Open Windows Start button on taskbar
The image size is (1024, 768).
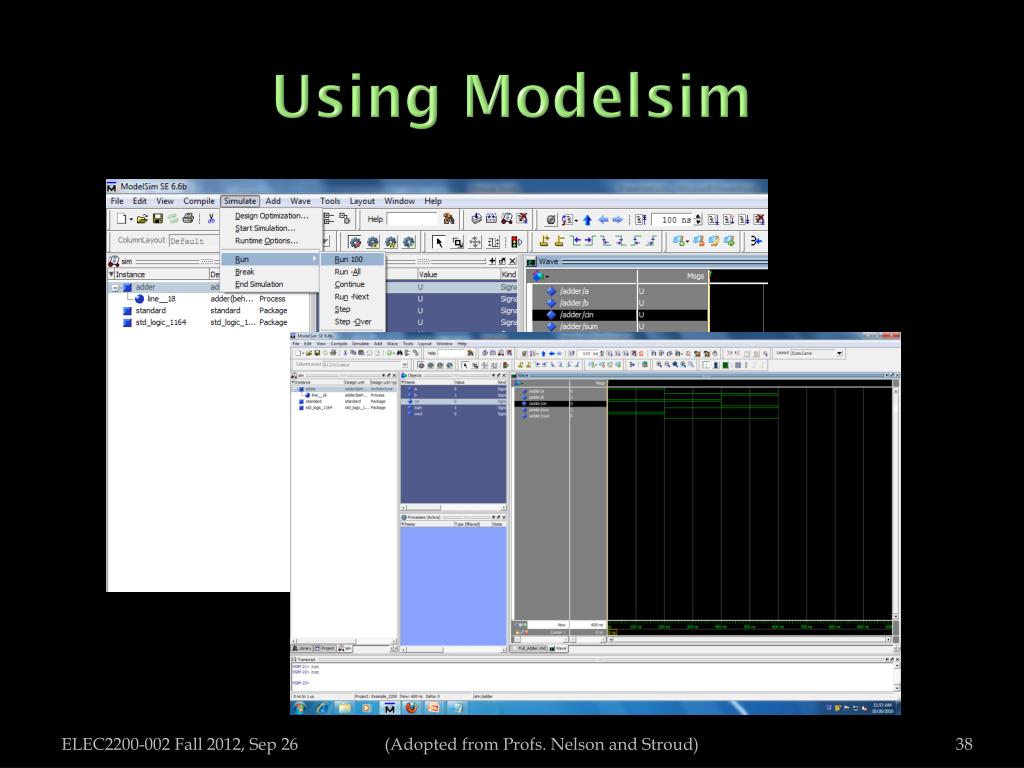(300, 708)
